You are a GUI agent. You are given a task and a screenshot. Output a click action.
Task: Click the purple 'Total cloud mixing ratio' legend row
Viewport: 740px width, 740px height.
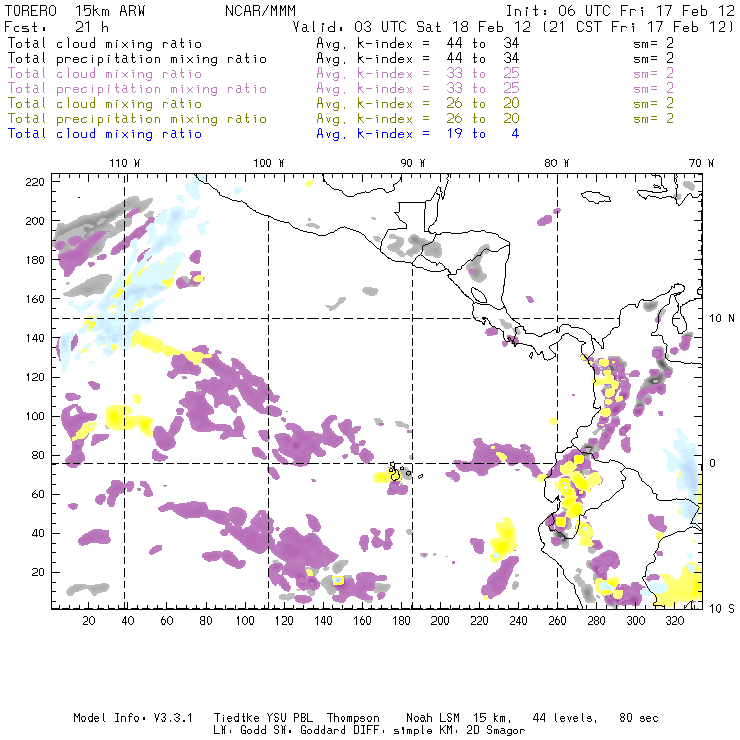(x=341, y=74)
